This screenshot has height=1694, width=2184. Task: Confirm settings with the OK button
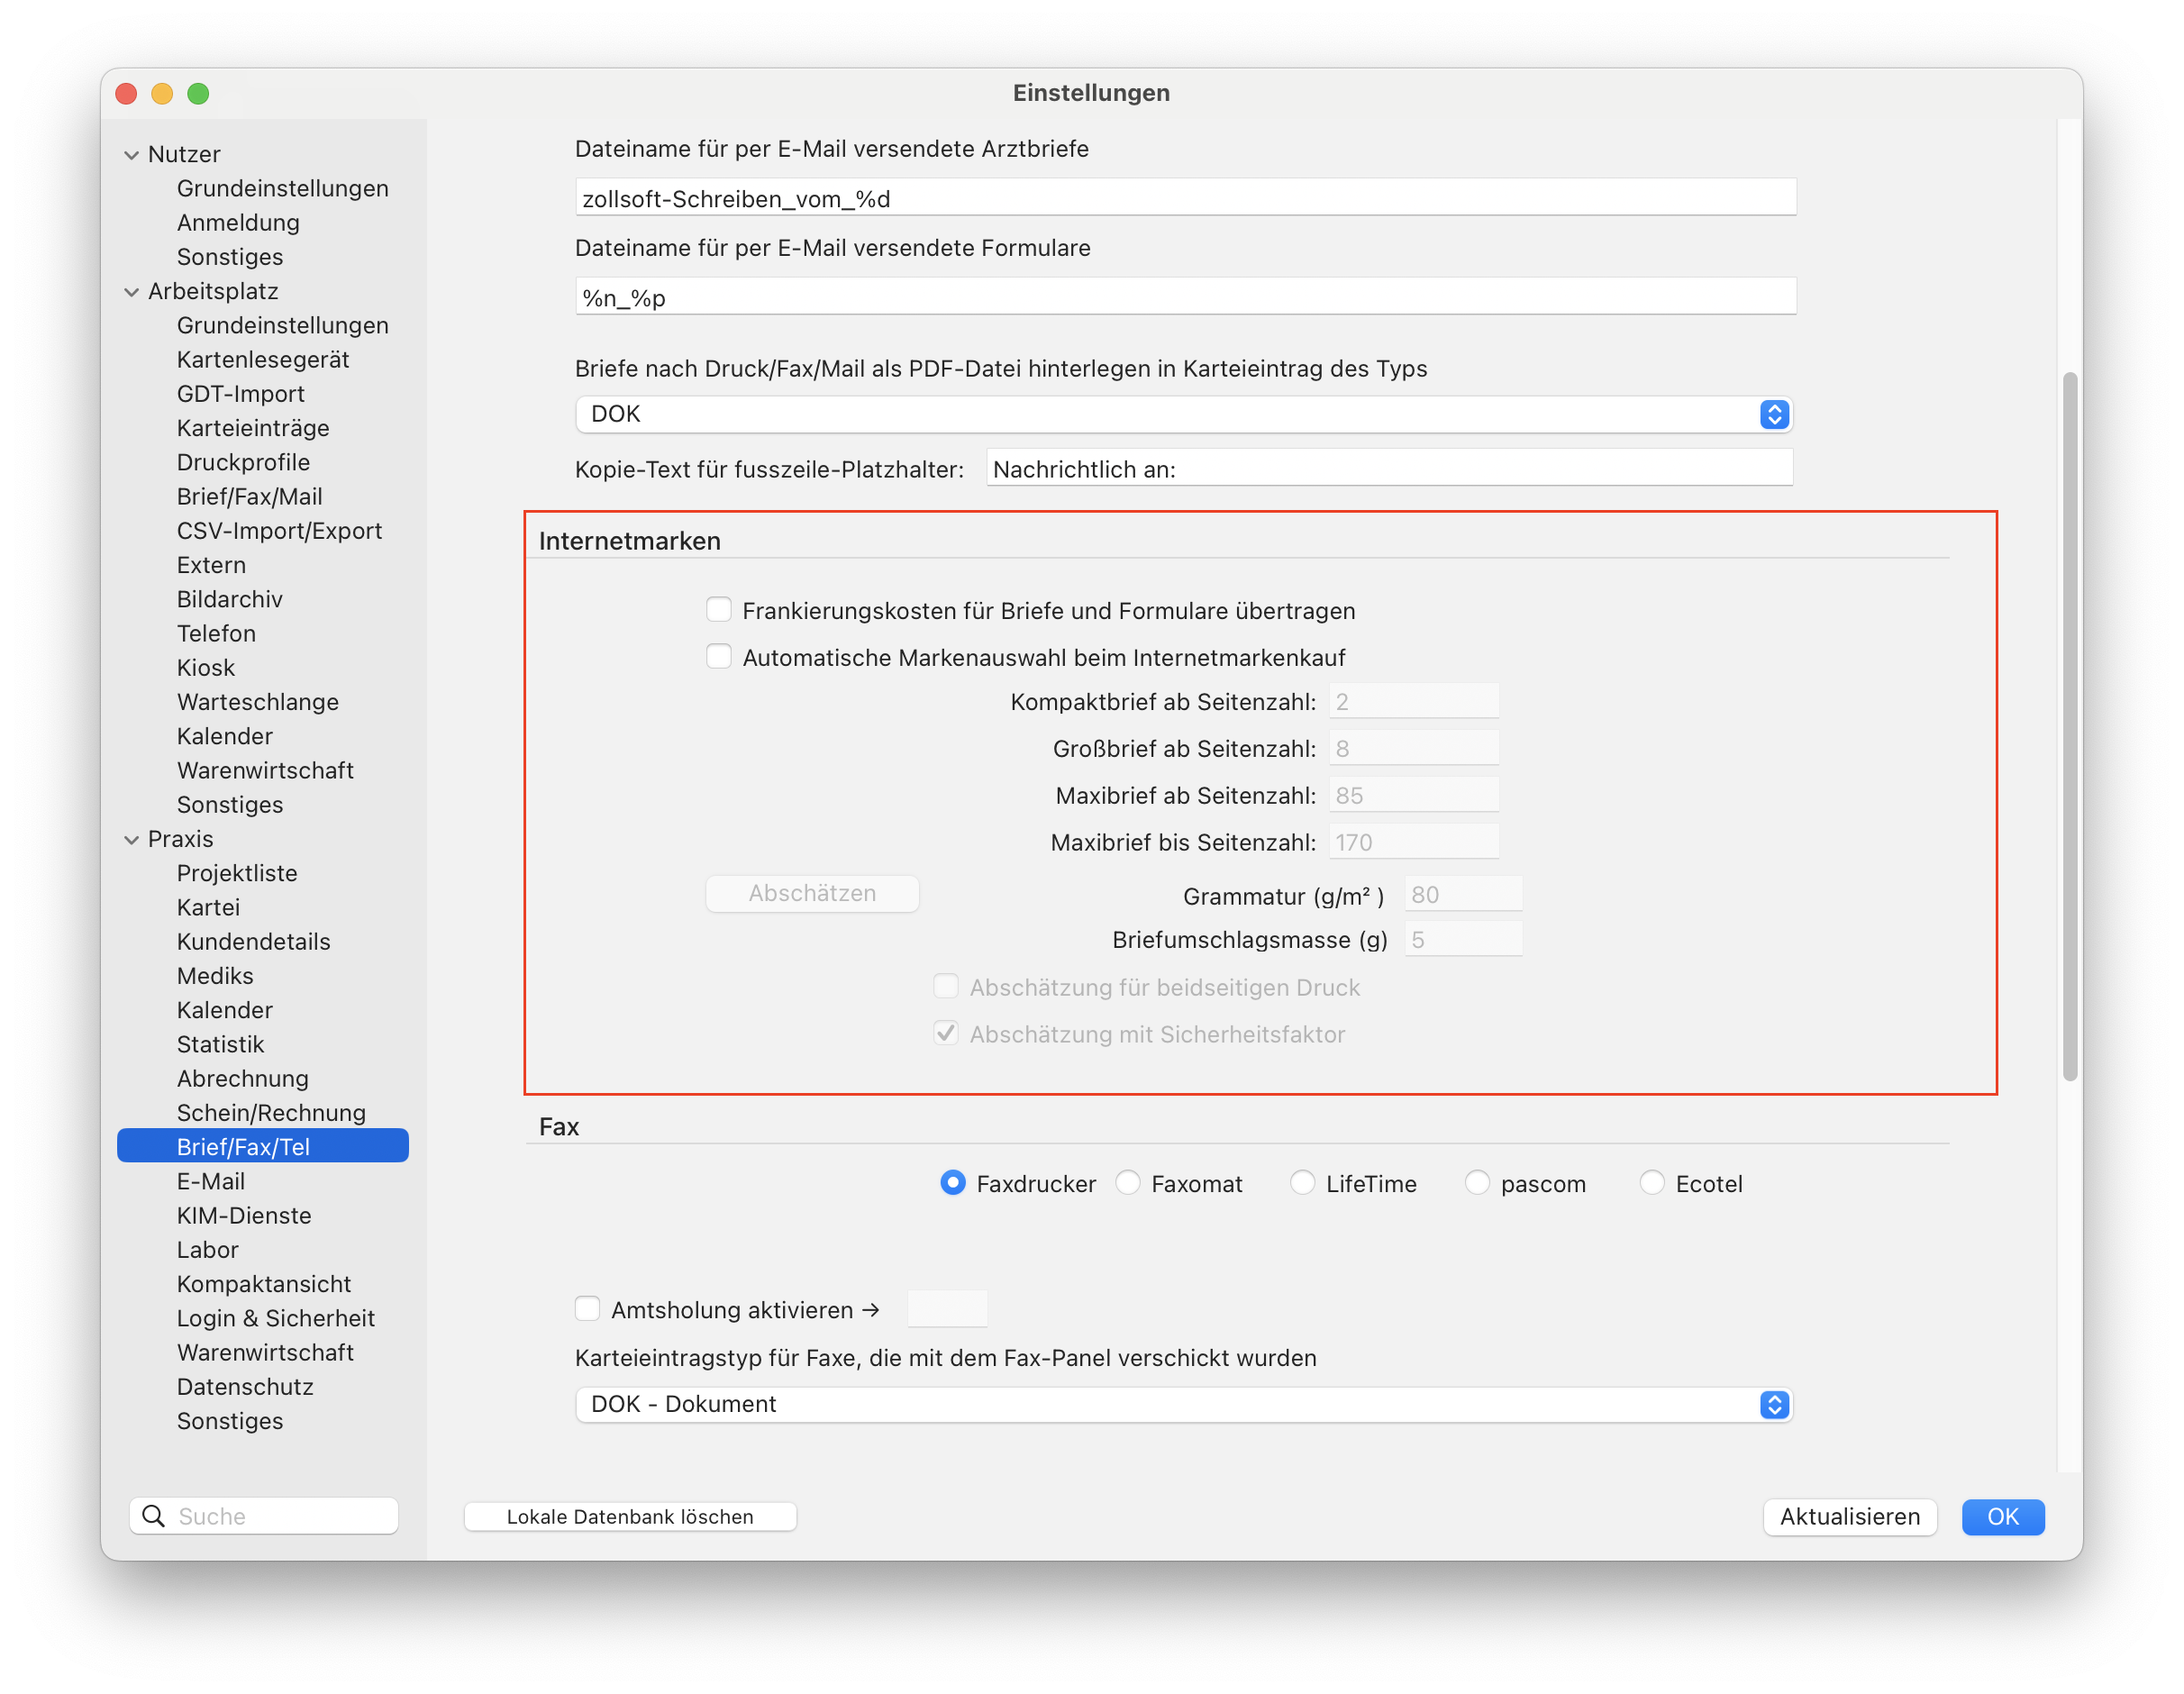[x=2003, y=1516]
